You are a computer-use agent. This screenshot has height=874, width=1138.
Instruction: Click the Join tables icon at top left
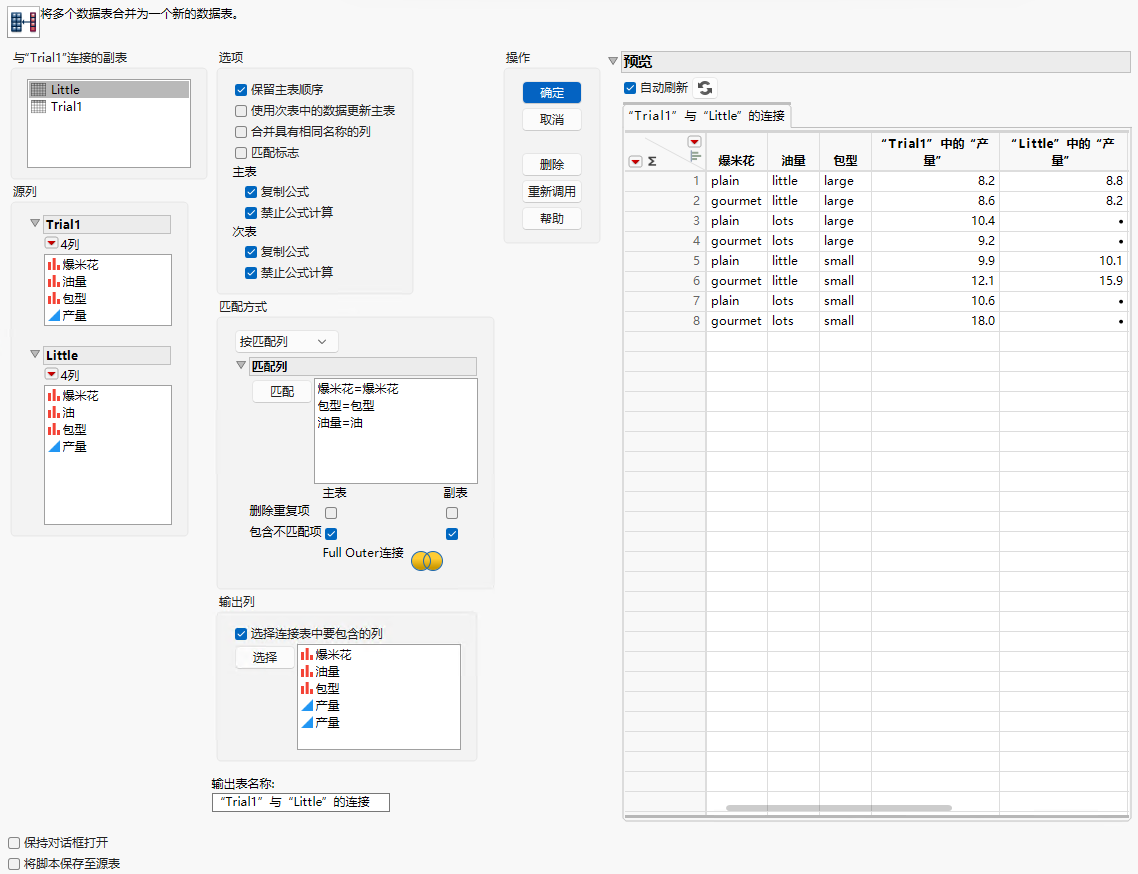pyautogui.click(x=23, y=23)
